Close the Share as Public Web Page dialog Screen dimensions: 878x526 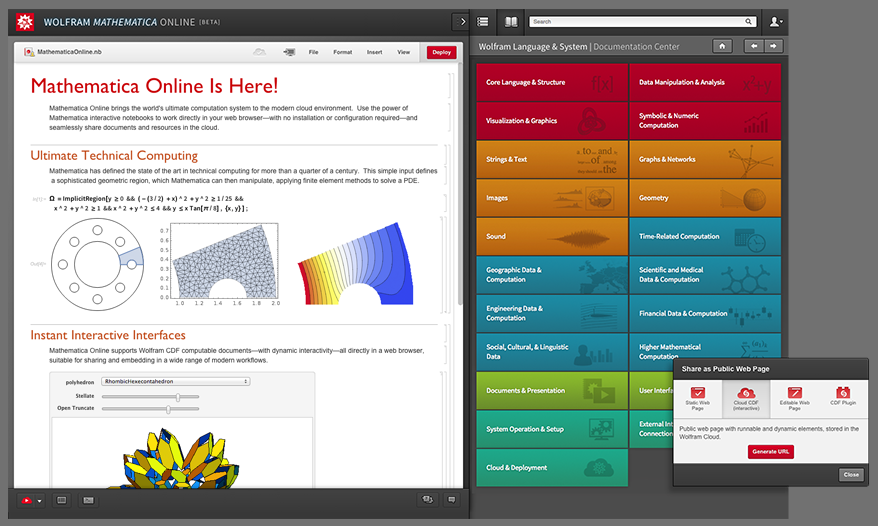(x=851, y=474)
